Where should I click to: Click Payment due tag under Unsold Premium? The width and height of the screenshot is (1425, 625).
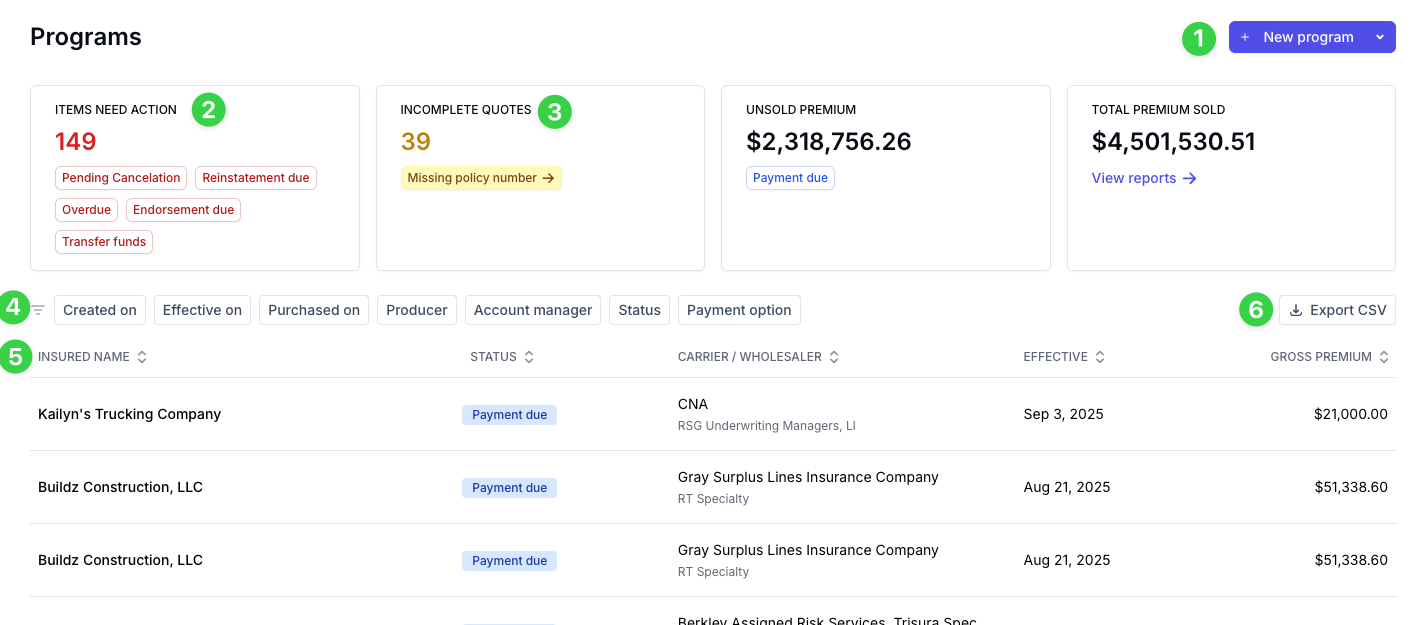point(790,178)
